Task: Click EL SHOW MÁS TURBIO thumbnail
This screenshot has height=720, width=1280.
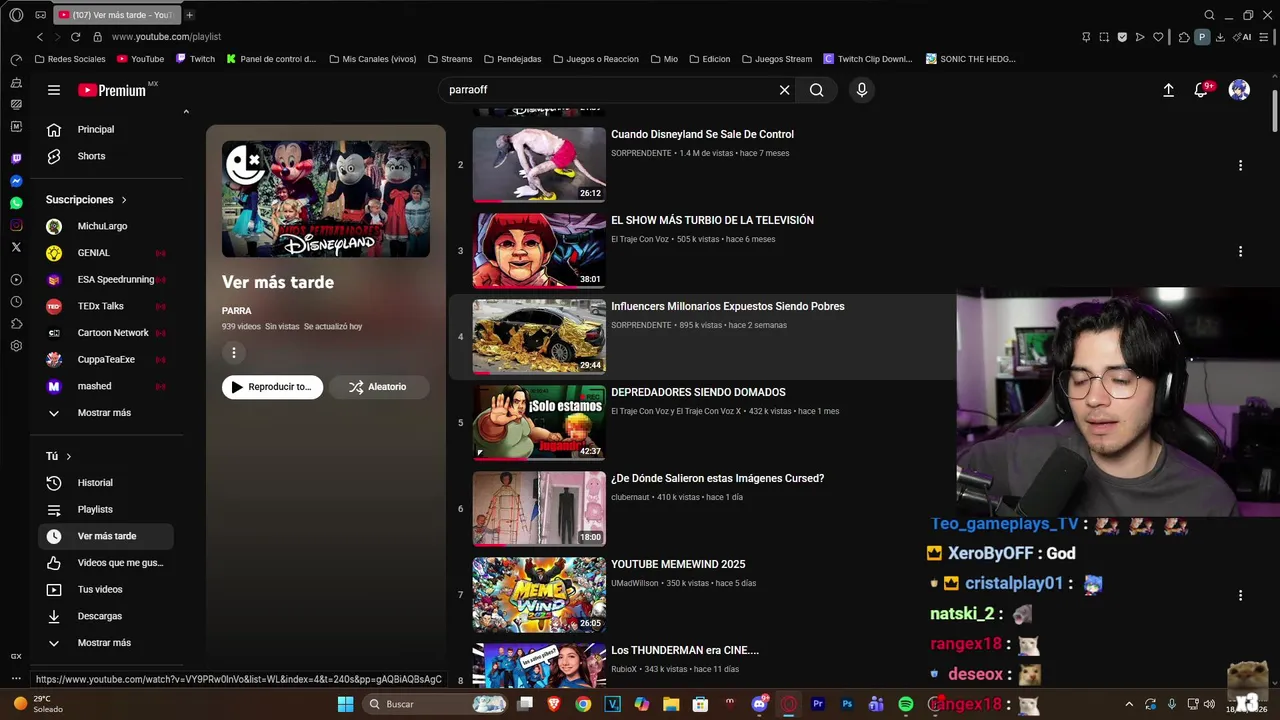Action: [x=539, y=250]
